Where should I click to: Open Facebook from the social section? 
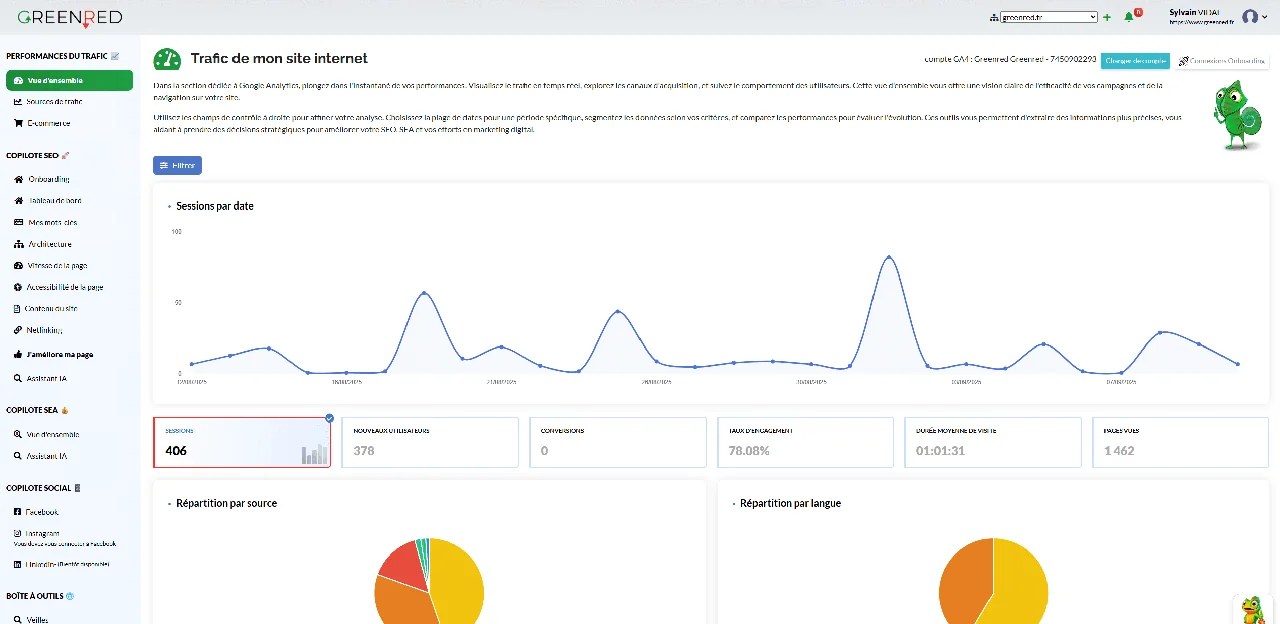coord(43,511)
